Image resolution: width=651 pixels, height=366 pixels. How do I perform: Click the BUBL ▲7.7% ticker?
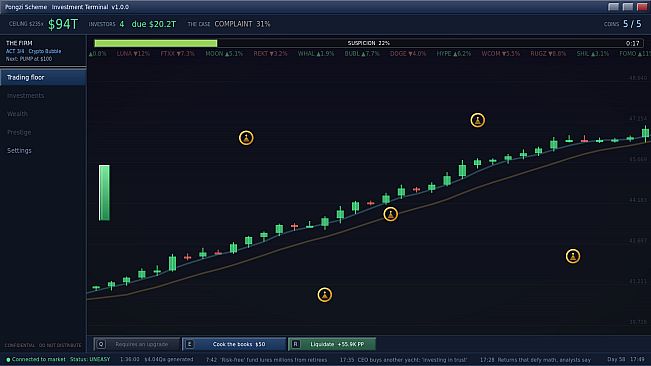pos(362,54)
